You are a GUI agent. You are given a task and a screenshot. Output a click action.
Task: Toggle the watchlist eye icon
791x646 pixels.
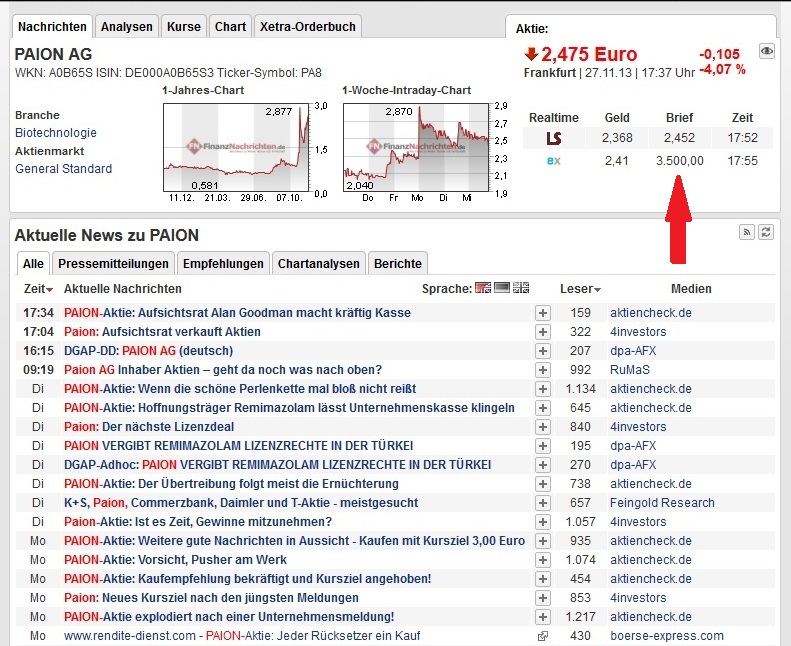point(766,50)
